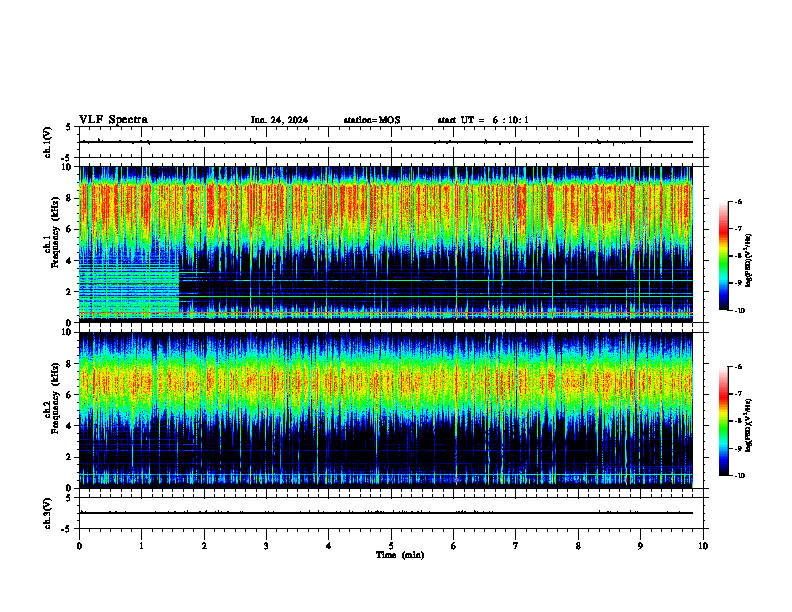792x612 pixels.
Task: Click the "start UT = 6 : 10: 1" text
Action: [x=483, y=120]
